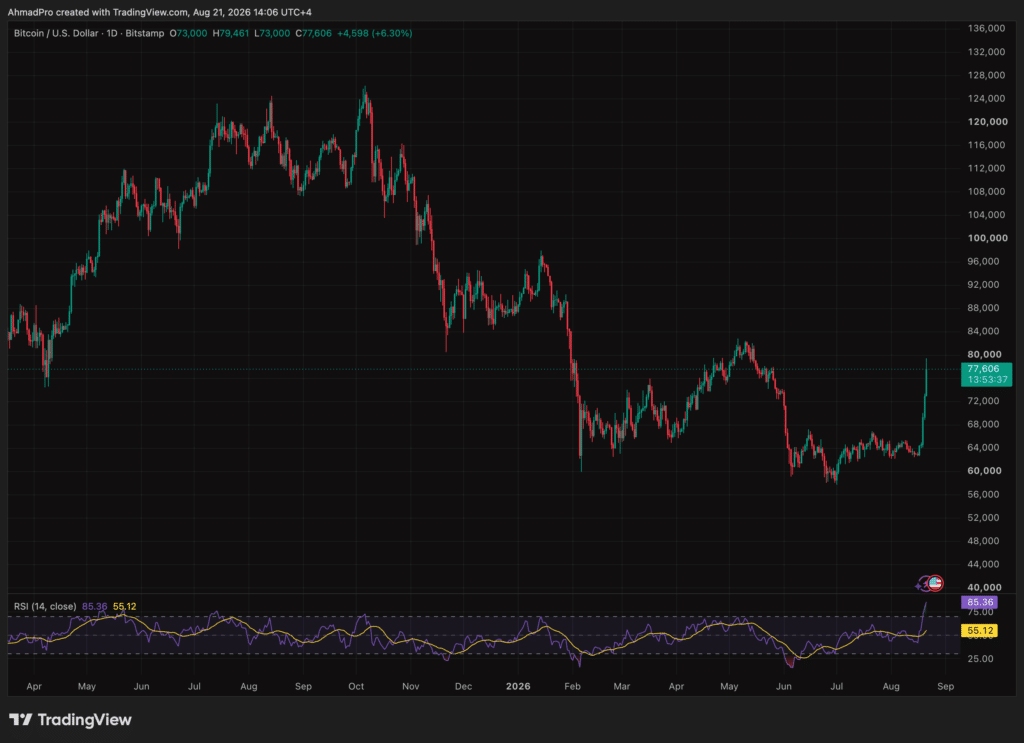Click the 75.00 RSI scale label
Viewport: 1024px width, 743px height.
point(980,612)
